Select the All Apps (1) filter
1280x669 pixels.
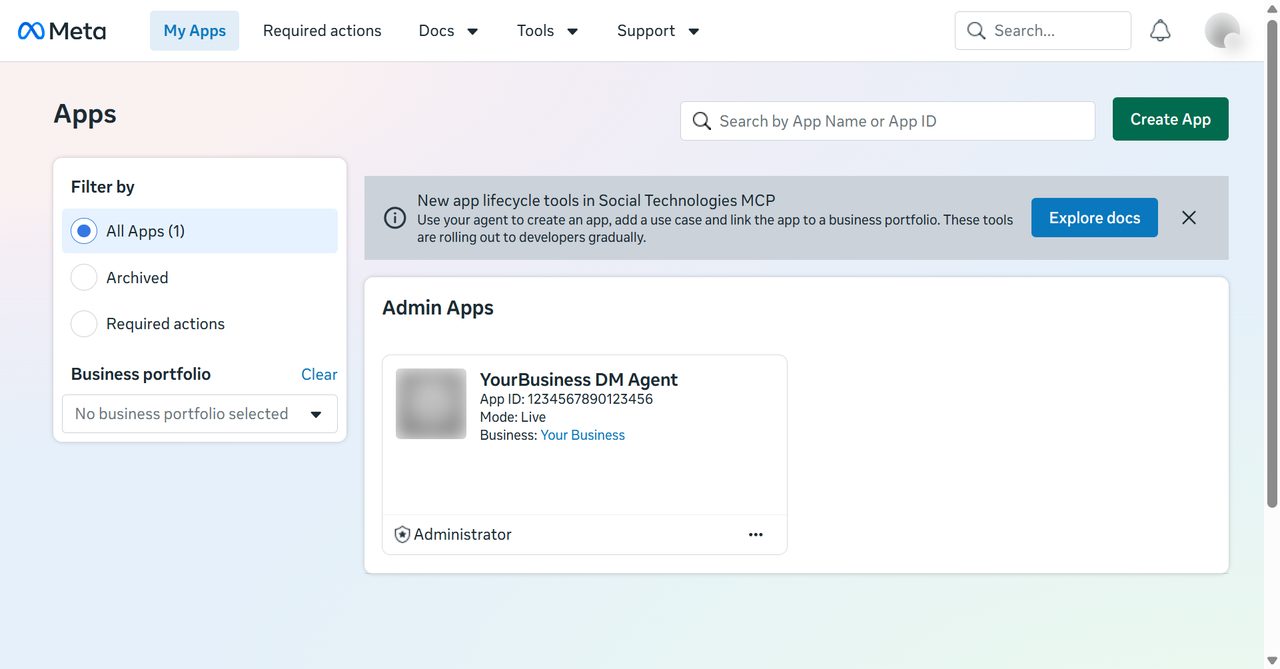(200, 231)
